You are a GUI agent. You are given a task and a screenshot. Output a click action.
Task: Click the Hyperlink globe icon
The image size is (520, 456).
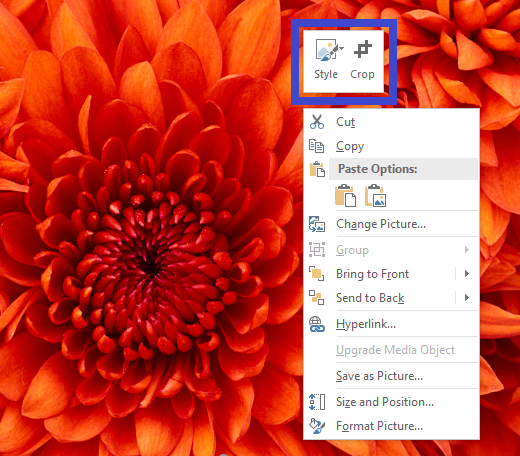point(317,324)
